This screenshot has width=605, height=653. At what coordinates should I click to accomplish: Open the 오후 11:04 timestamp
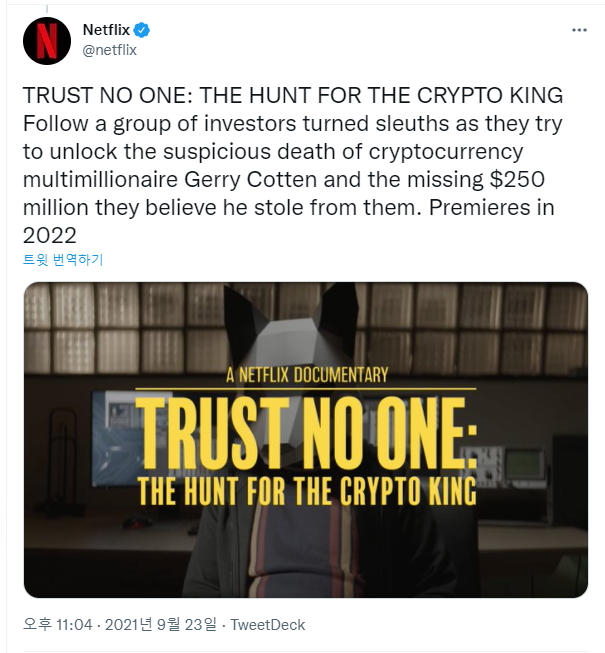(58, 625)
